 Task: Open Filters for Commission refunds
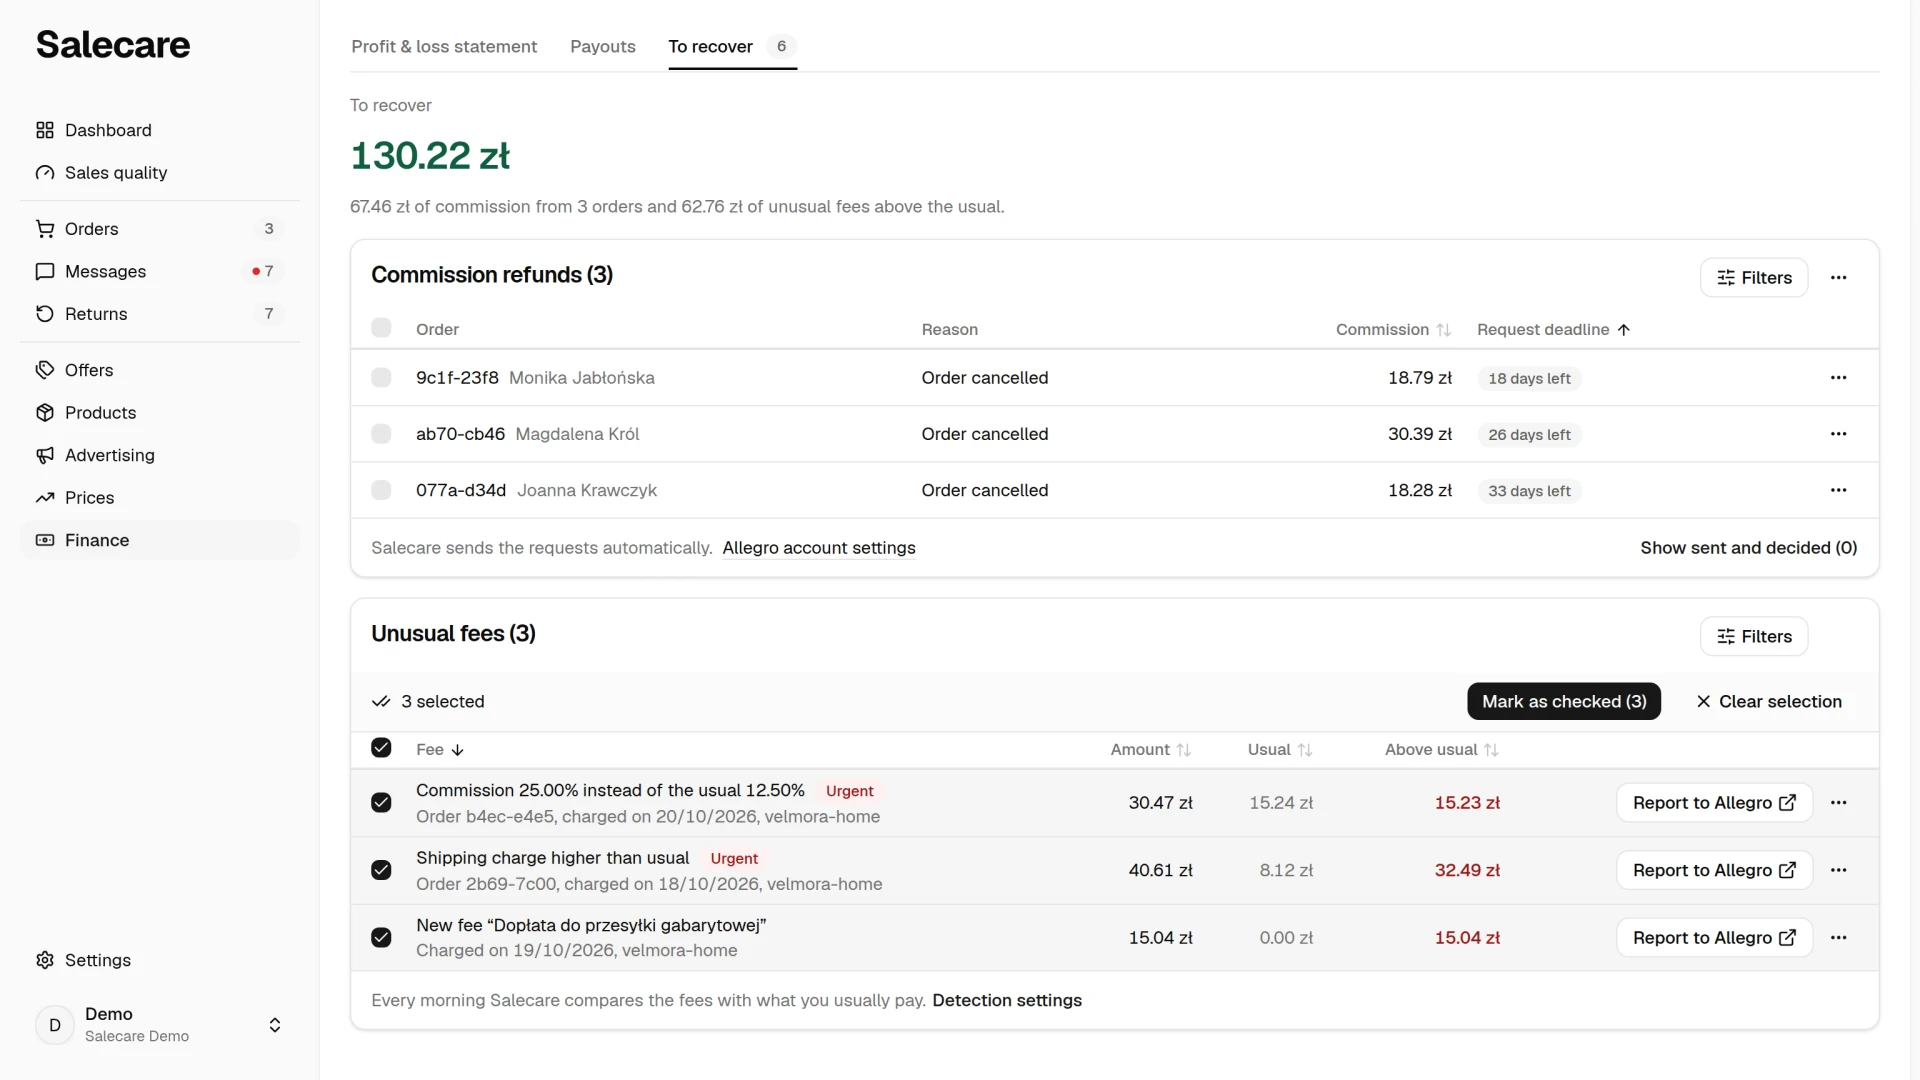(x=1754, y=278)
